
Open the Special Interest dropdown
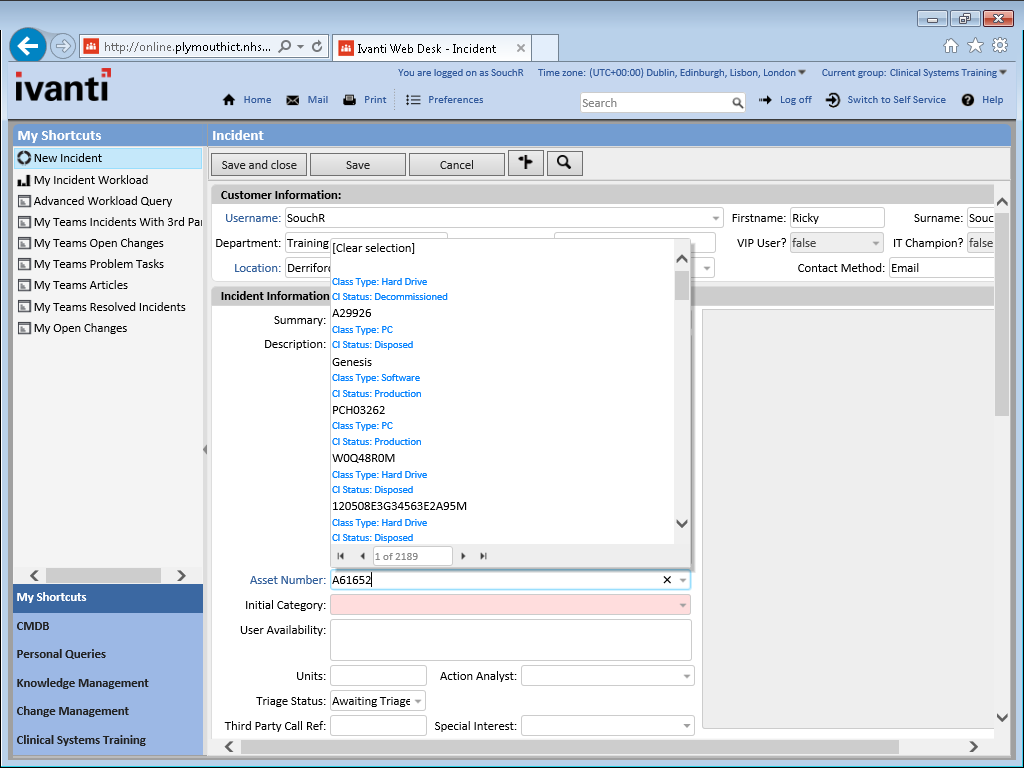tap(686, 726)
